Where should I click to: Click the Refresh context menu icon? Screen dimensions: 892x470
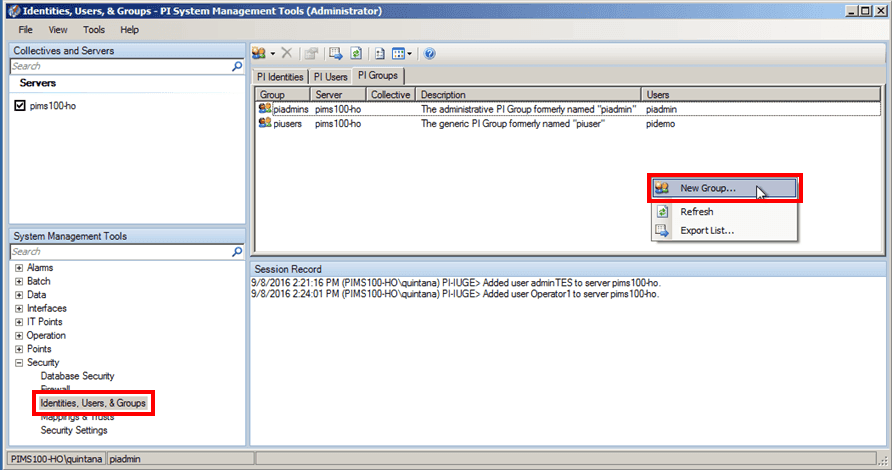click(x=662, y=212)
